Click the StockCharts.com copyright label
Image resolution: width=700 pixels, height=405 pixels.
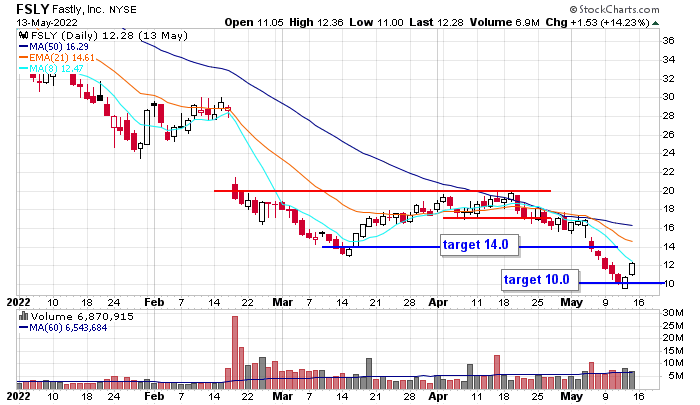click(614, 9)
